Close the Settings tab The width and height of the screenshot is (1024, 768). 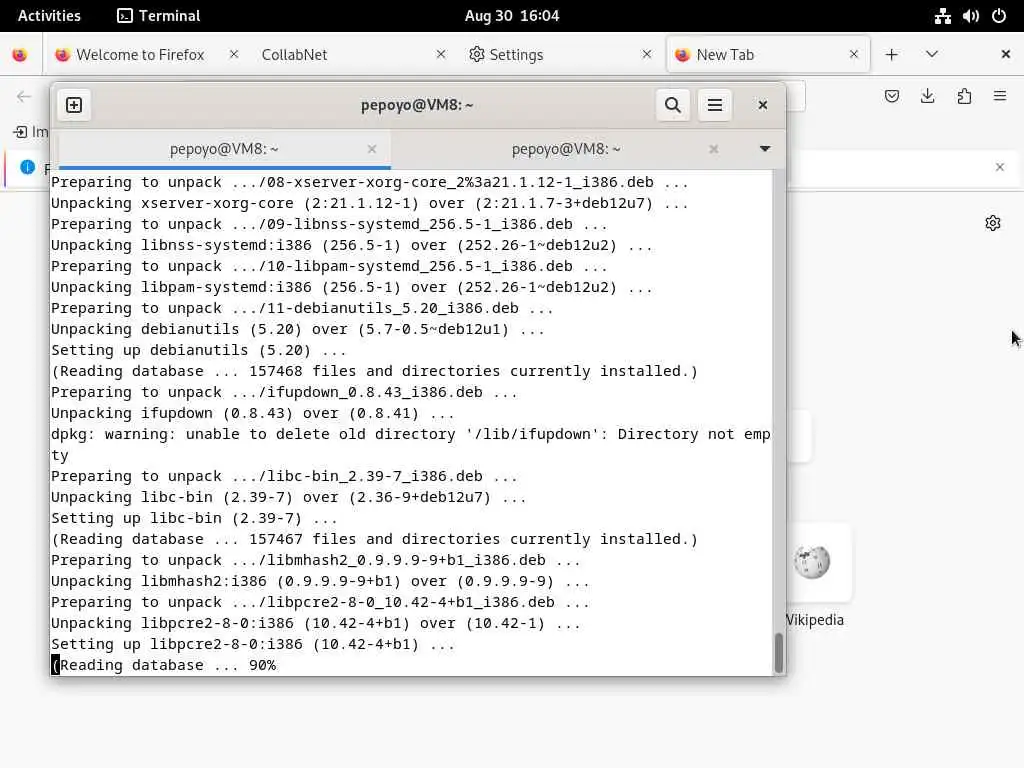coord(647,55)
